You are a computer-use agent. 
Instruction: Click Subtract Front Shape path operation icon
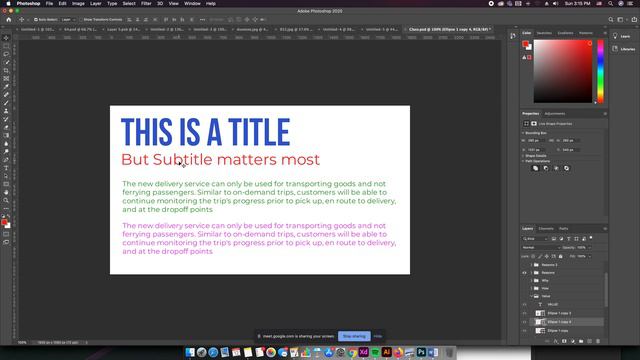546,168
